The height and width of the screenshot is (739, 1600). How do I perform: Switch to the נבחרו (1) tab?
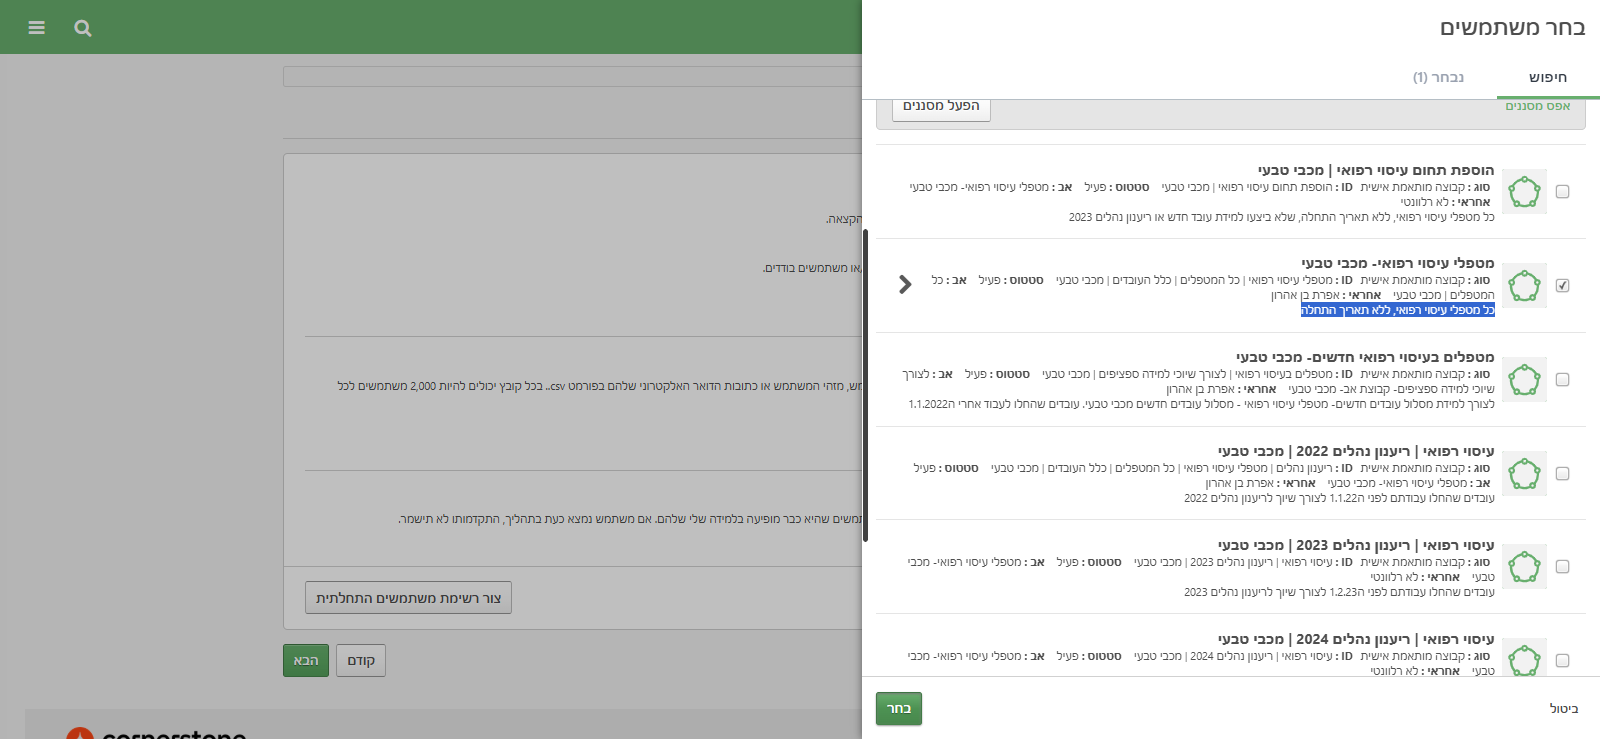pyautogui.click(x=1438, y=78)
